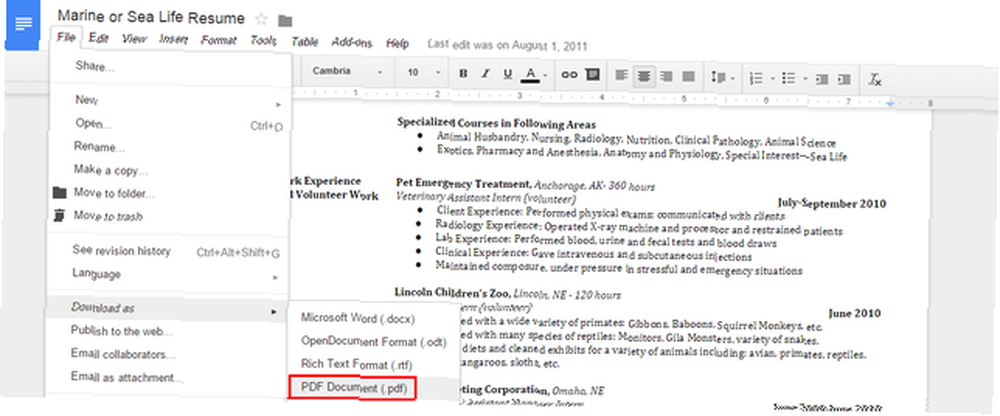Screen dimensions: 1000x416
Task: Click the date 'July-September 2010'
Action: [x=832, y=204]
